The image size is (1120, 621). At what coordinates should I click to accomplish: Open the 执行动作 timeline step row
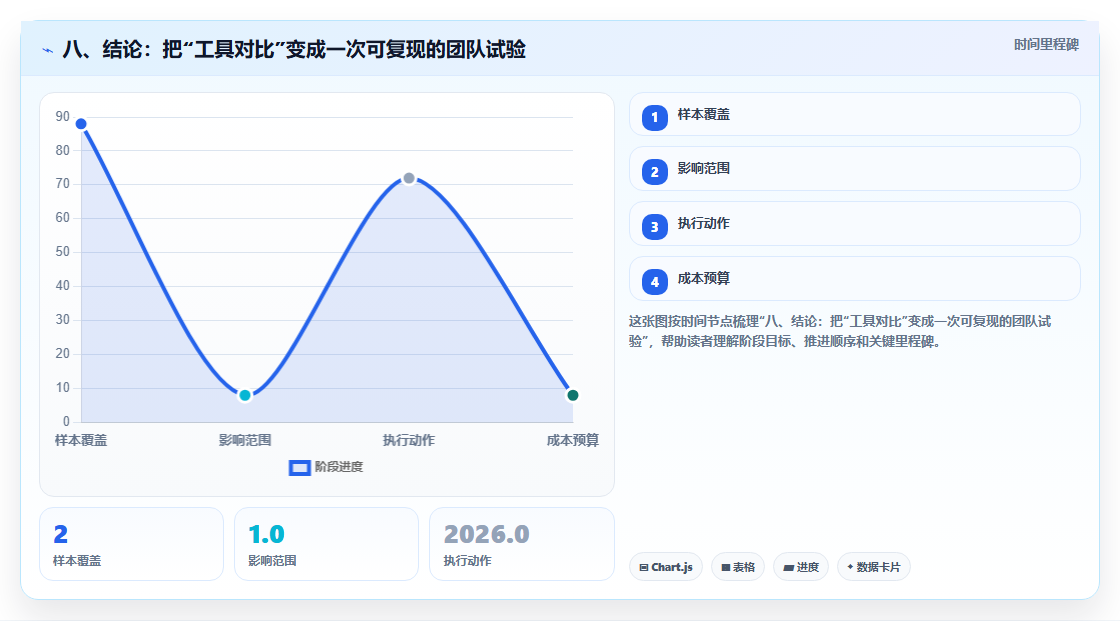854,224
